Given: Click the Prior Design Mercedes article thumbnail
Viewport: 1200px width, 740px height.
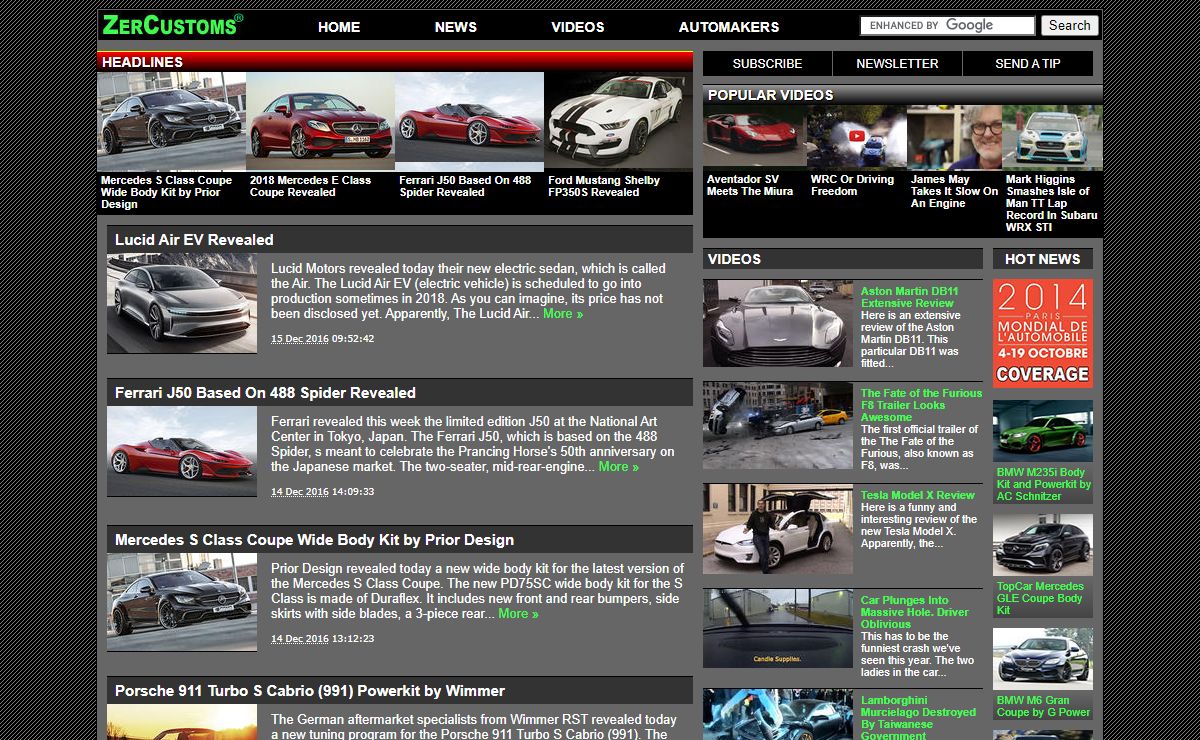Looking at the screenshot, I should tap(182, 602).
